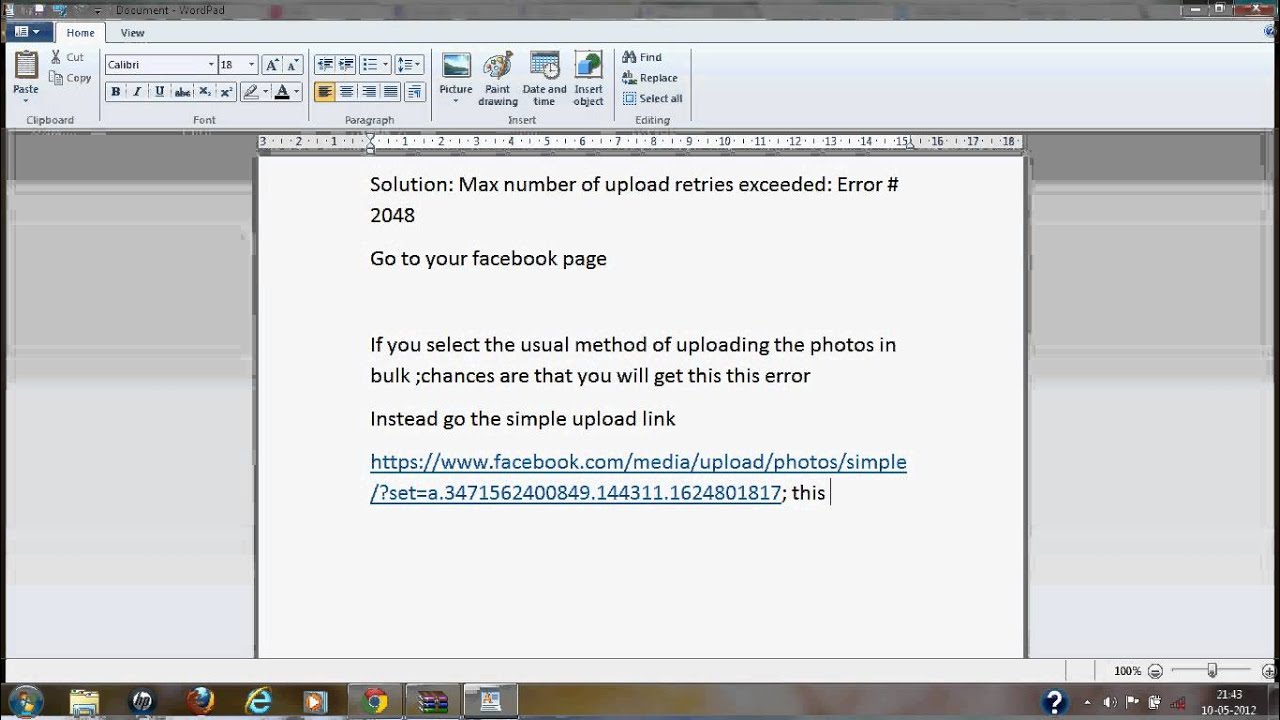Click Select all
This screenshot has height=720, width=1280.
(x=652, y=98)
